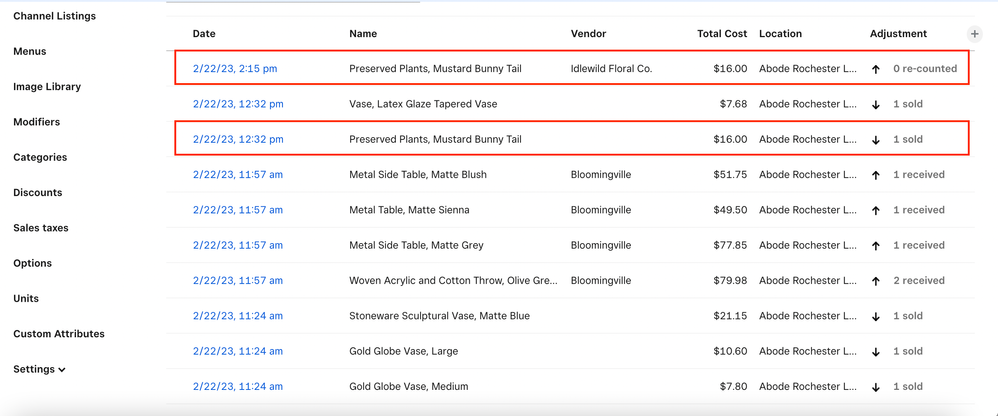This screenshot has width=998, height=416.
Task: Click the Adjustment column header
Action: 898,34
